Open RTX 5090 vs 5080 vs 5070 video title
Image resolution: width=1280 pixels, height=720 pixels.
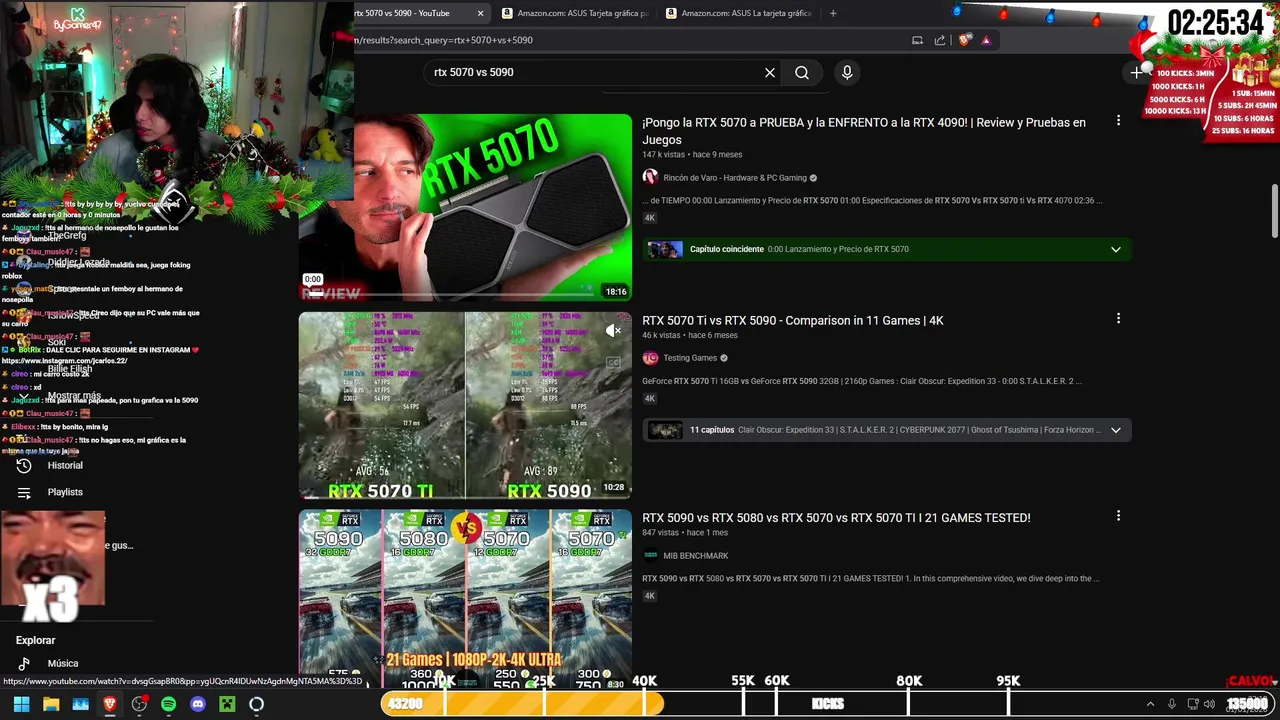[836, 517]
